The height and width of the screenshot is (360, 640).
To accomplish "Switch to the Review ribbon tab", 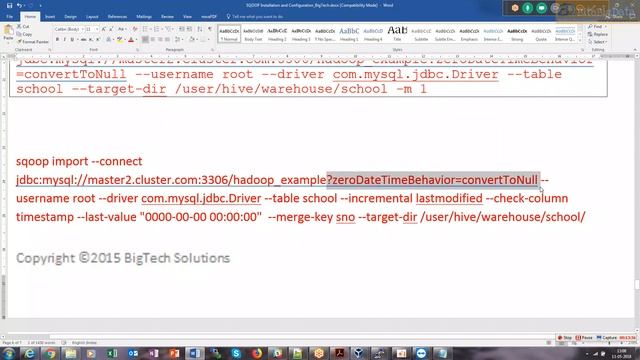I will coord(167,17).
